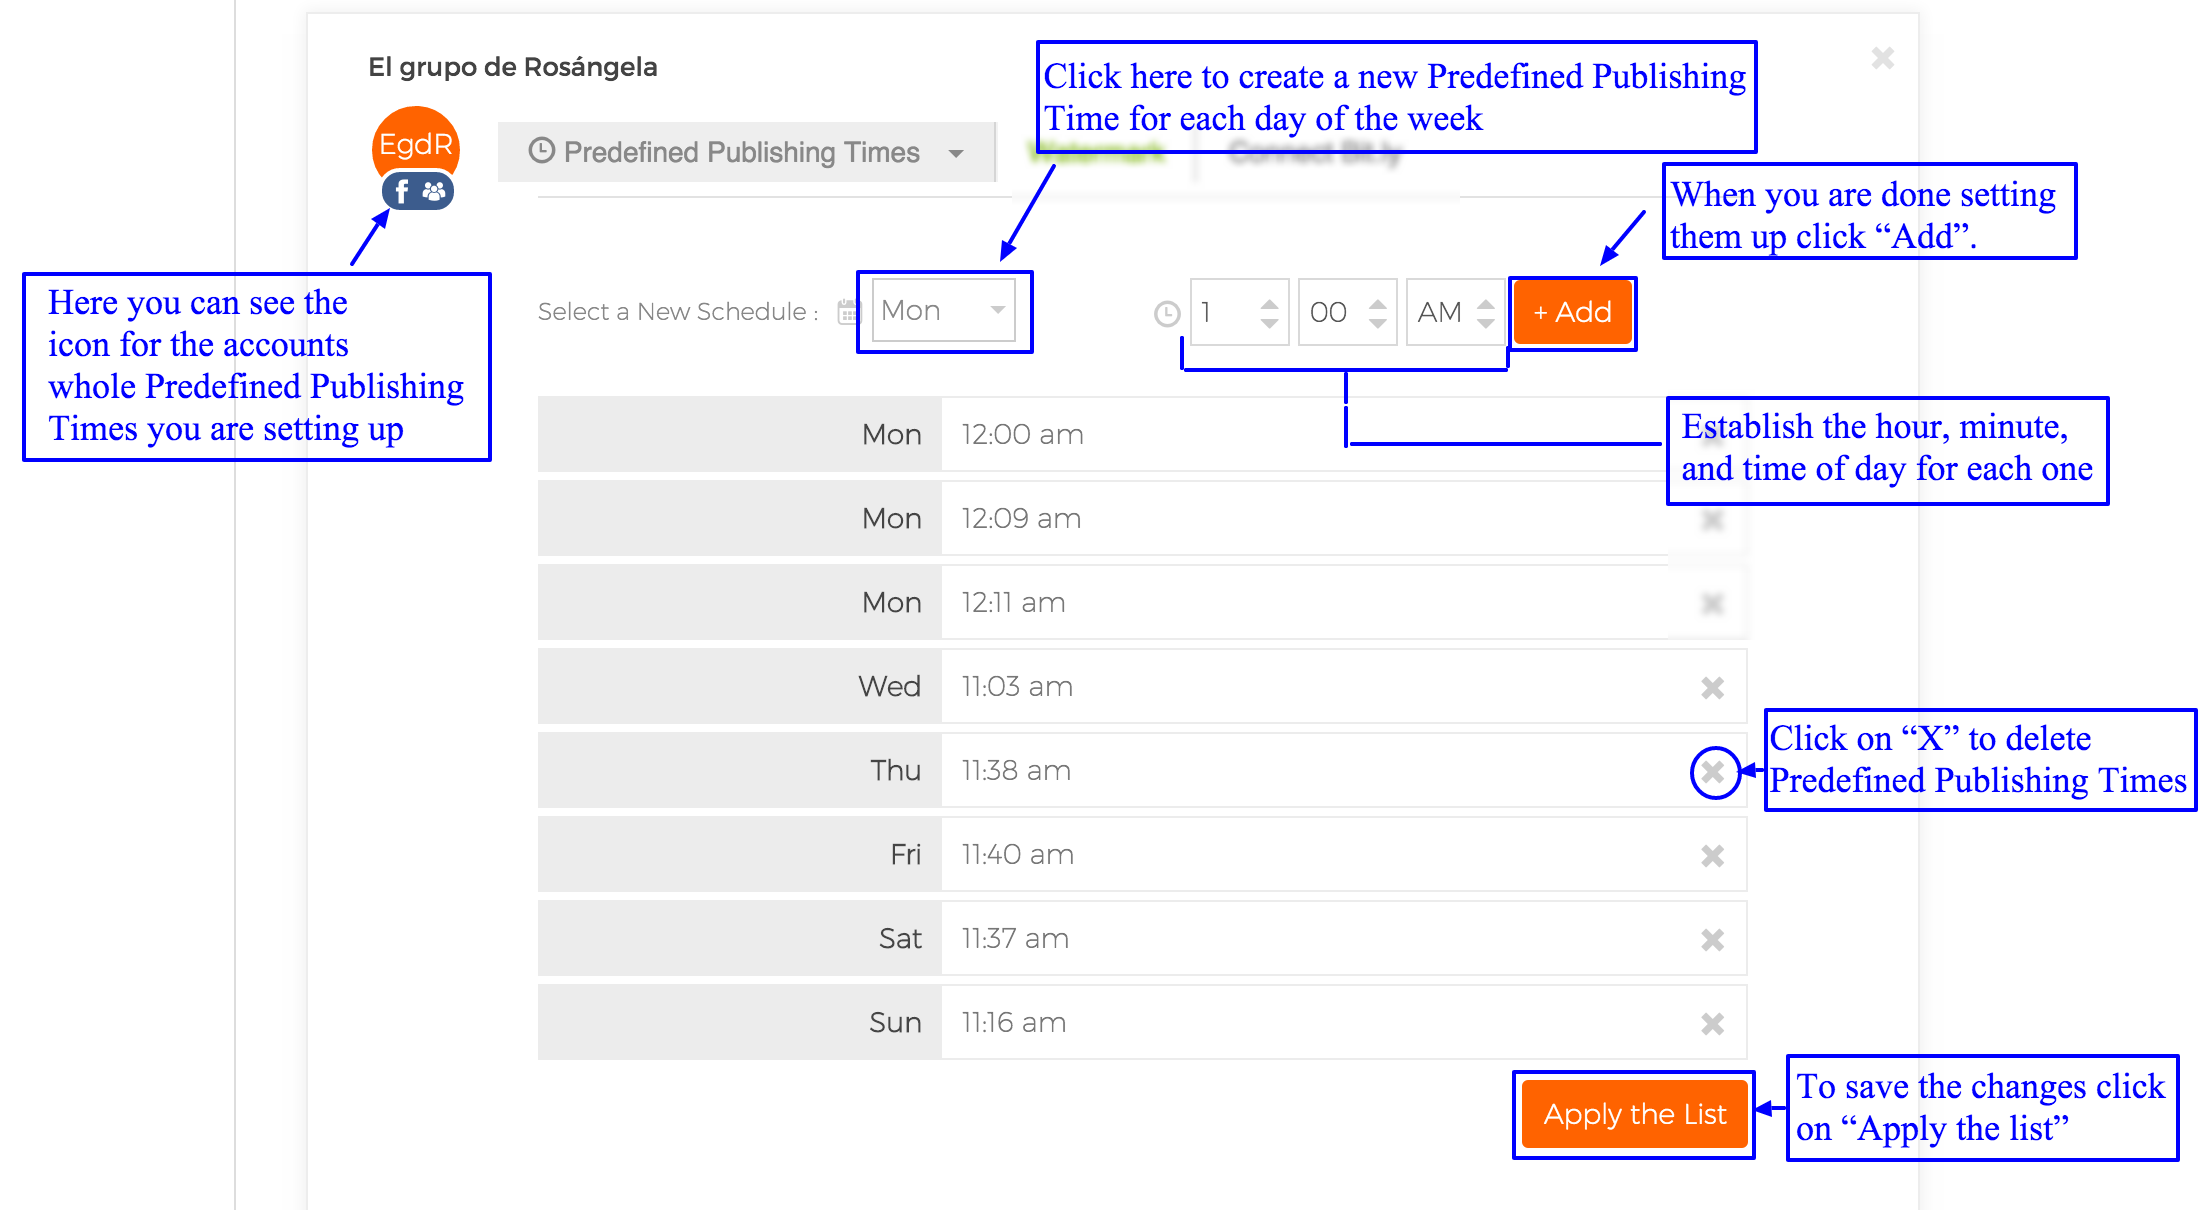Delete the Sun 11:16 am publishing time
The height and width of the screenshot is (1210, 2210).
(x=1712, y=1024)
